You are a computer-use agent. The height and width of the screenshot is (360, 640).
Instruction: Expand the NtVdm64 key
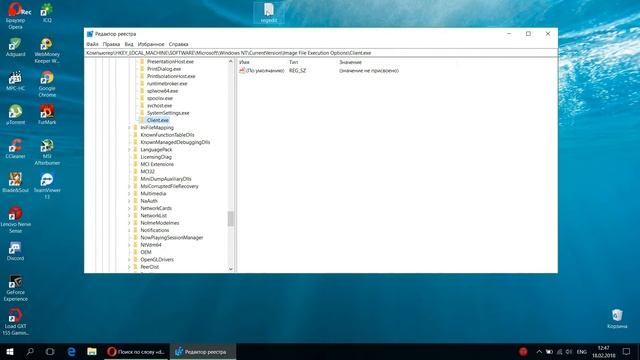129,245
